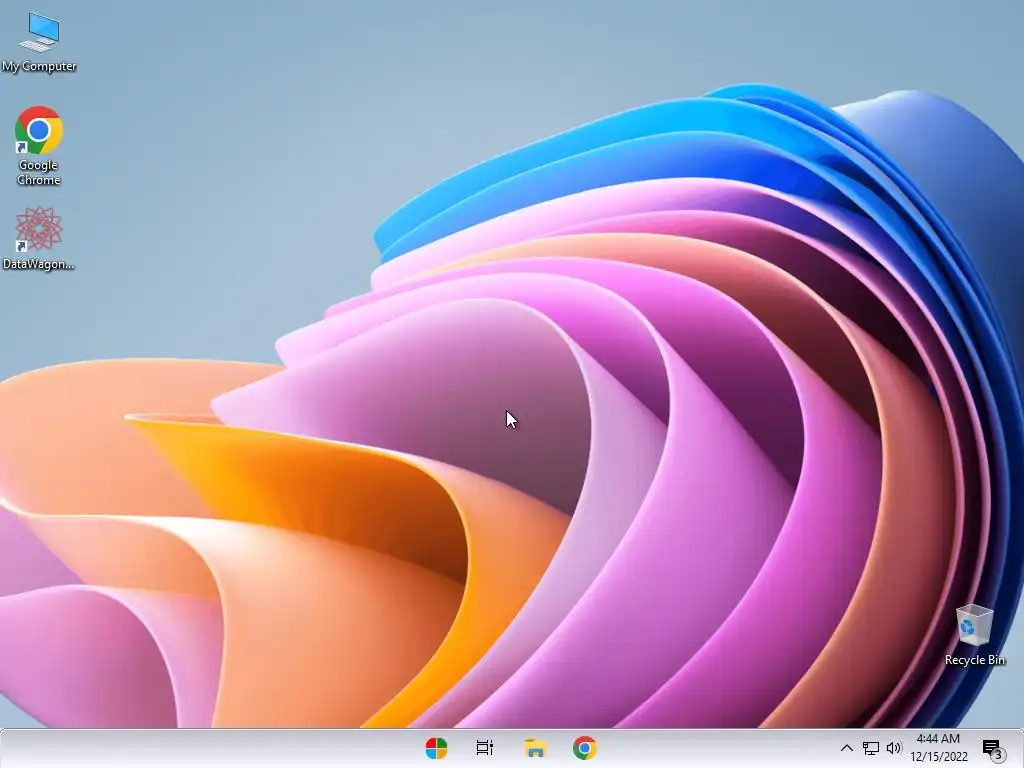The image size is (1024, 768).
Task: Click the Recycle Bin label text
Action: pyautogui.click(x=974, y=660)
